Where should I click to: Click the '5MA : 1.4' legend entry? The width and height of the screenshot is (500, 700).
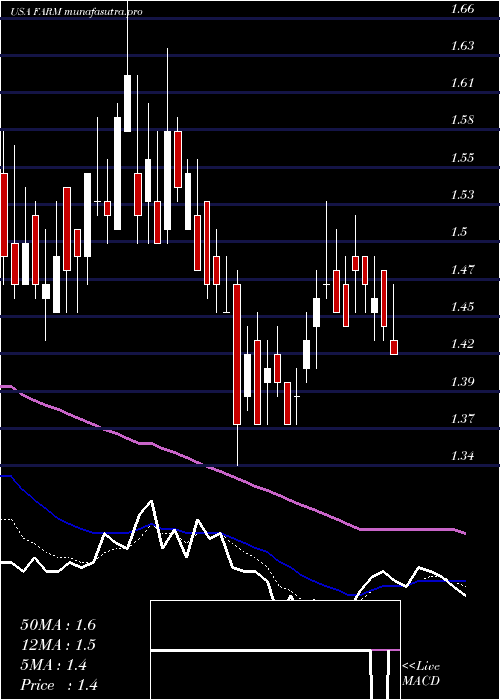pyautogui.click(x=54, y=665)
